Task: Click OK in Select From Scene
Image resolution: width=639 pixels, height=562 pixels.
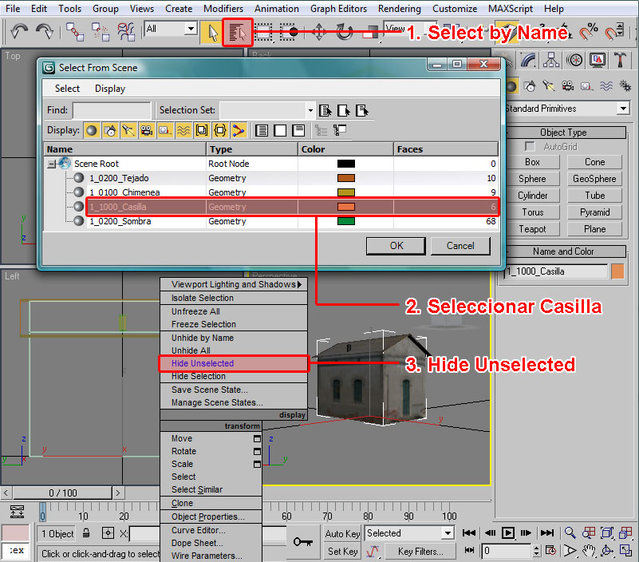Action: 396,245
